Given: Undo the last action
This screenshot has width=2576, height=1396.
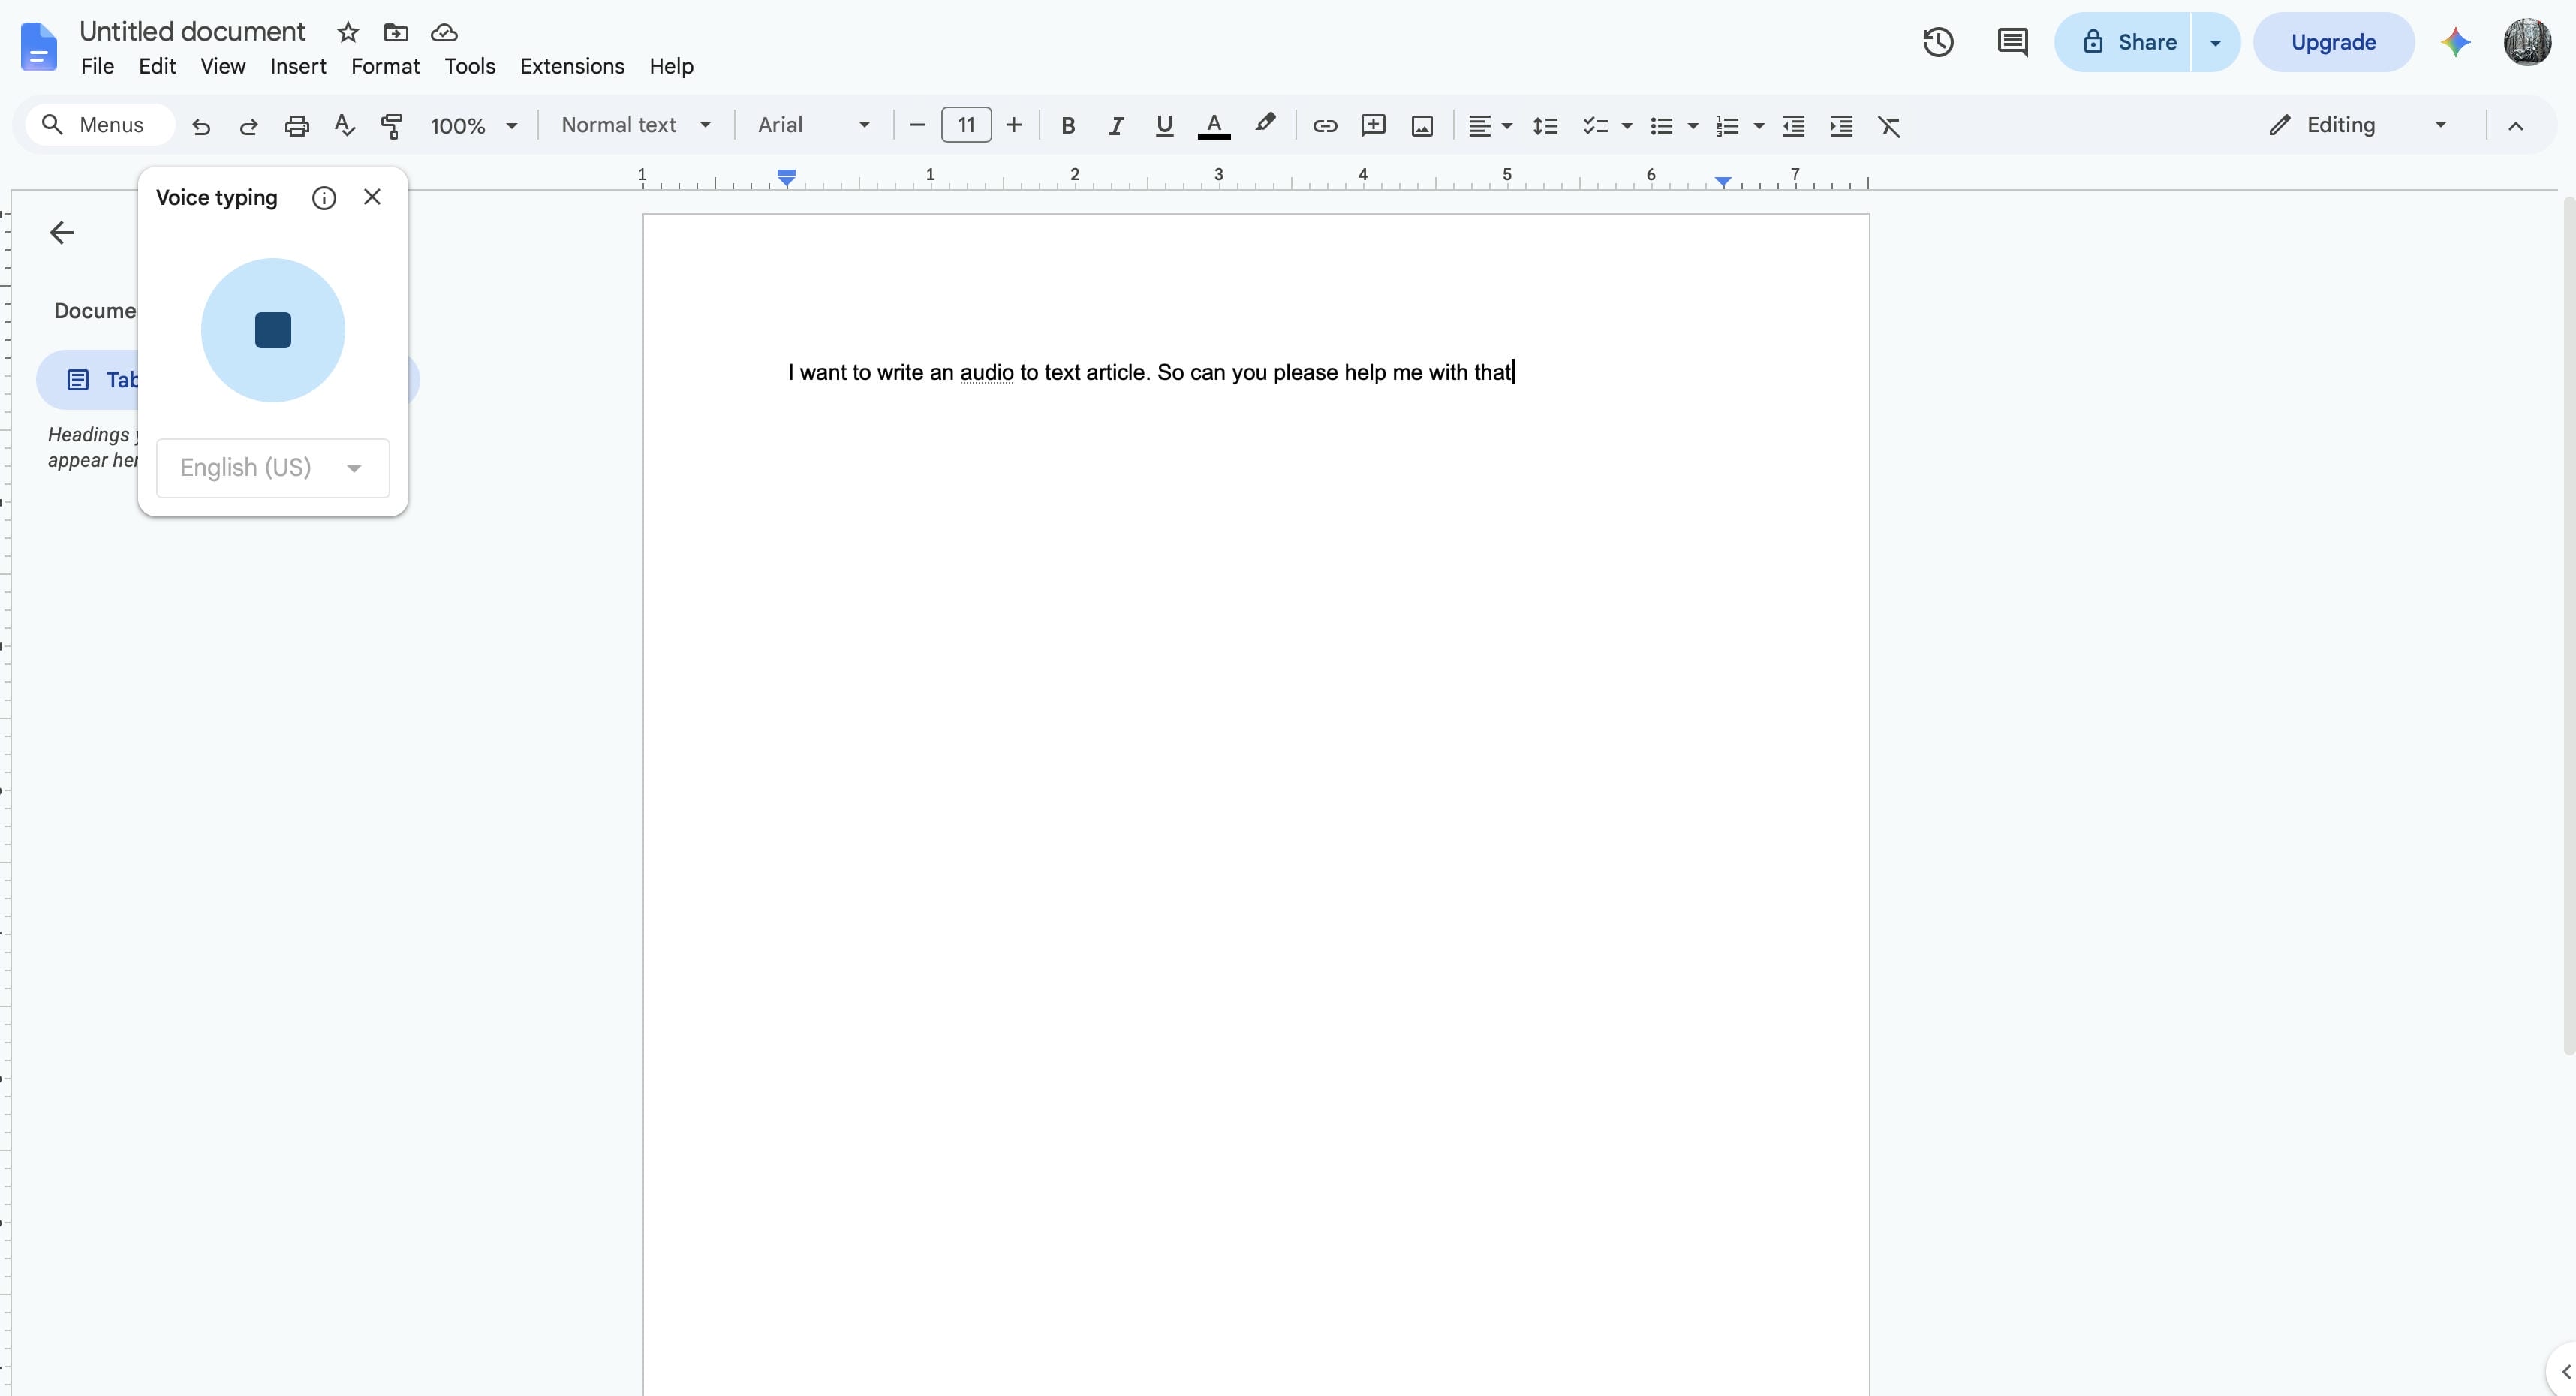Looking at the screenshot, I should pyautogui.click(x=201, y=126).
